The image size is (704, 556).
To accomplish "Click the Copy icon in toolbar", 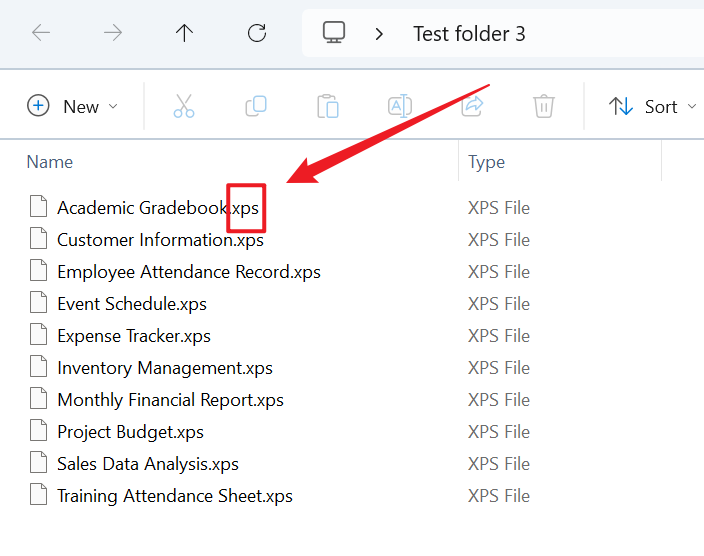I will click(256, 106).
